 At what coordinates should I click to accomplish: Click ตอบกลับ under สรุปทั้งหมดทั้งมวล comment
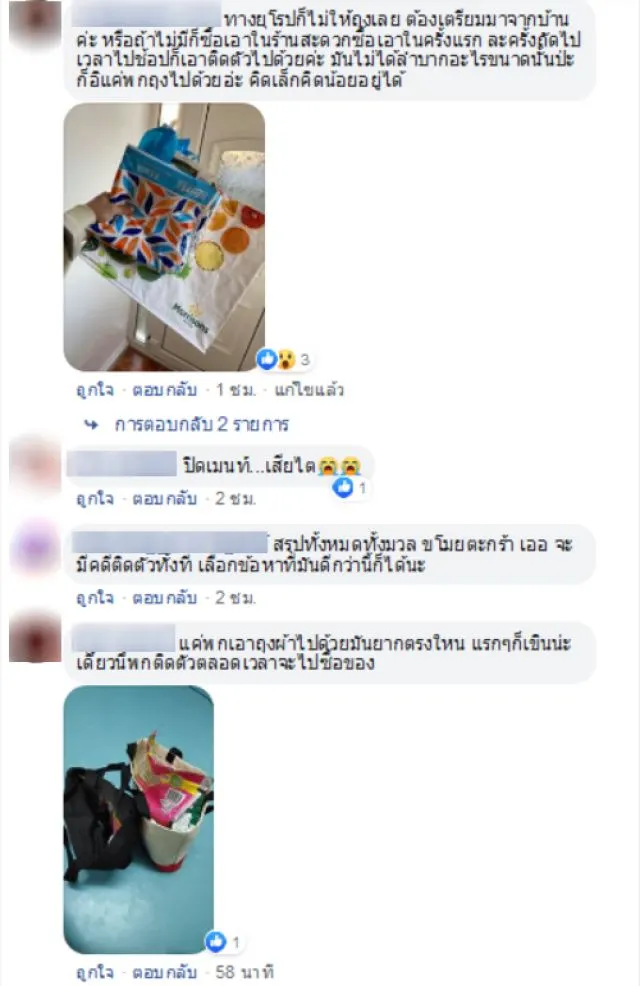click(165, 597)
